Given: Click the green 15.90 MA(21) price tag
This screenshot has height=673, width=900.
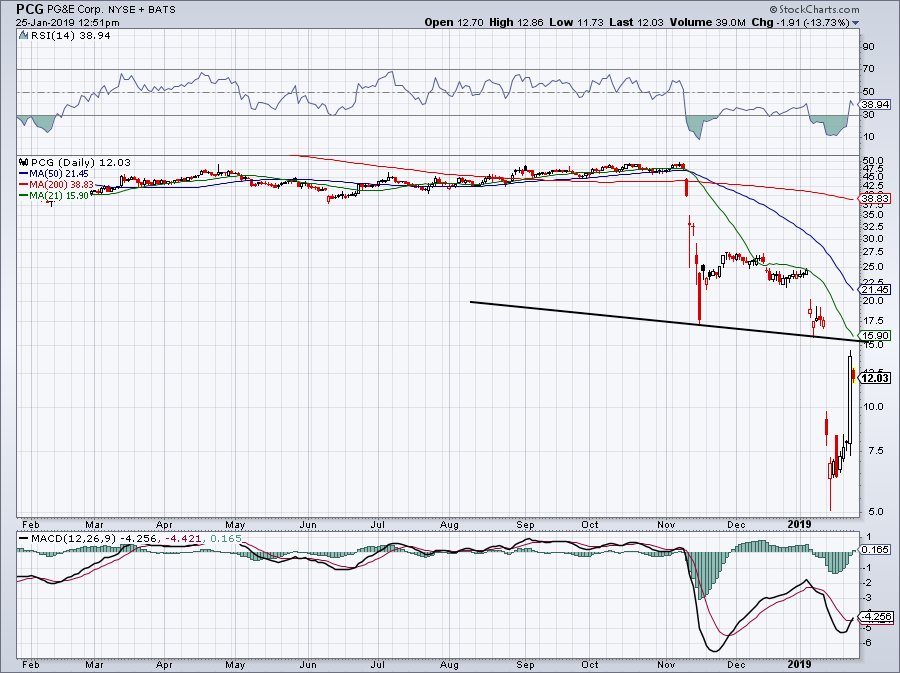Looking at the screenshot, I should click(875, 336).
